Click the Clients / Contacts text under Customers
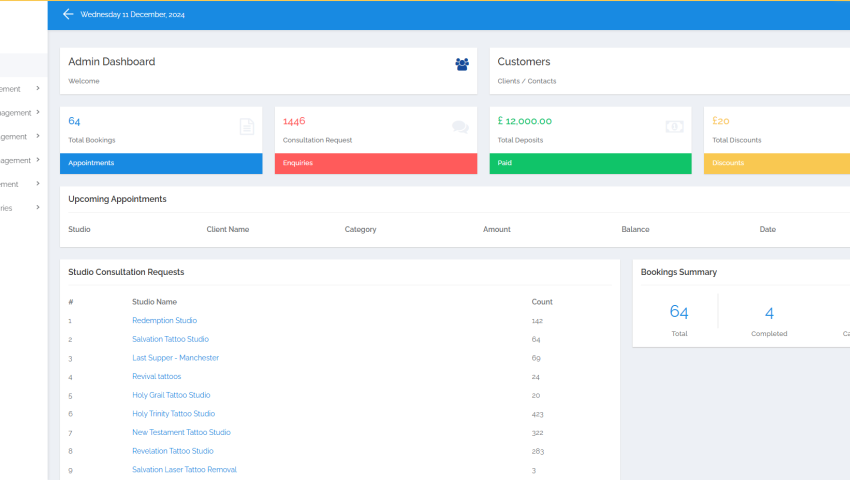 tap(527, 81)
